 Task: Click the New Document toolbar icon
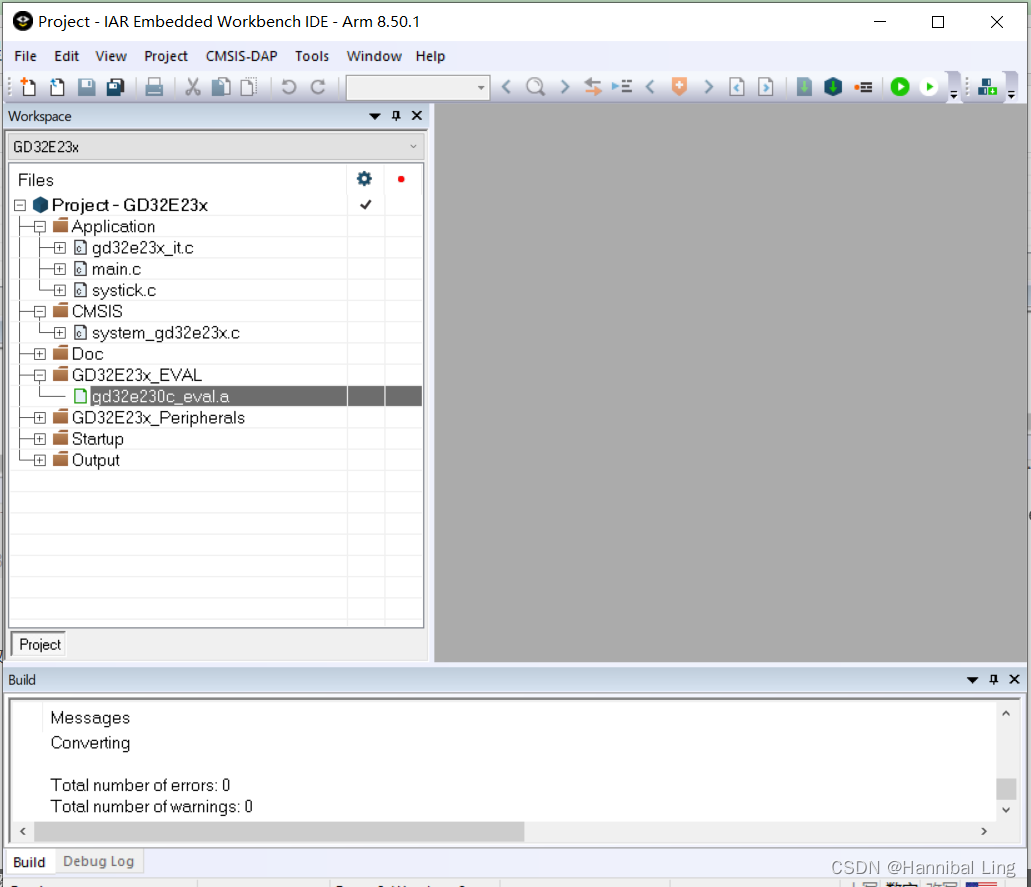pyautogui.click(x=28, y=87)
